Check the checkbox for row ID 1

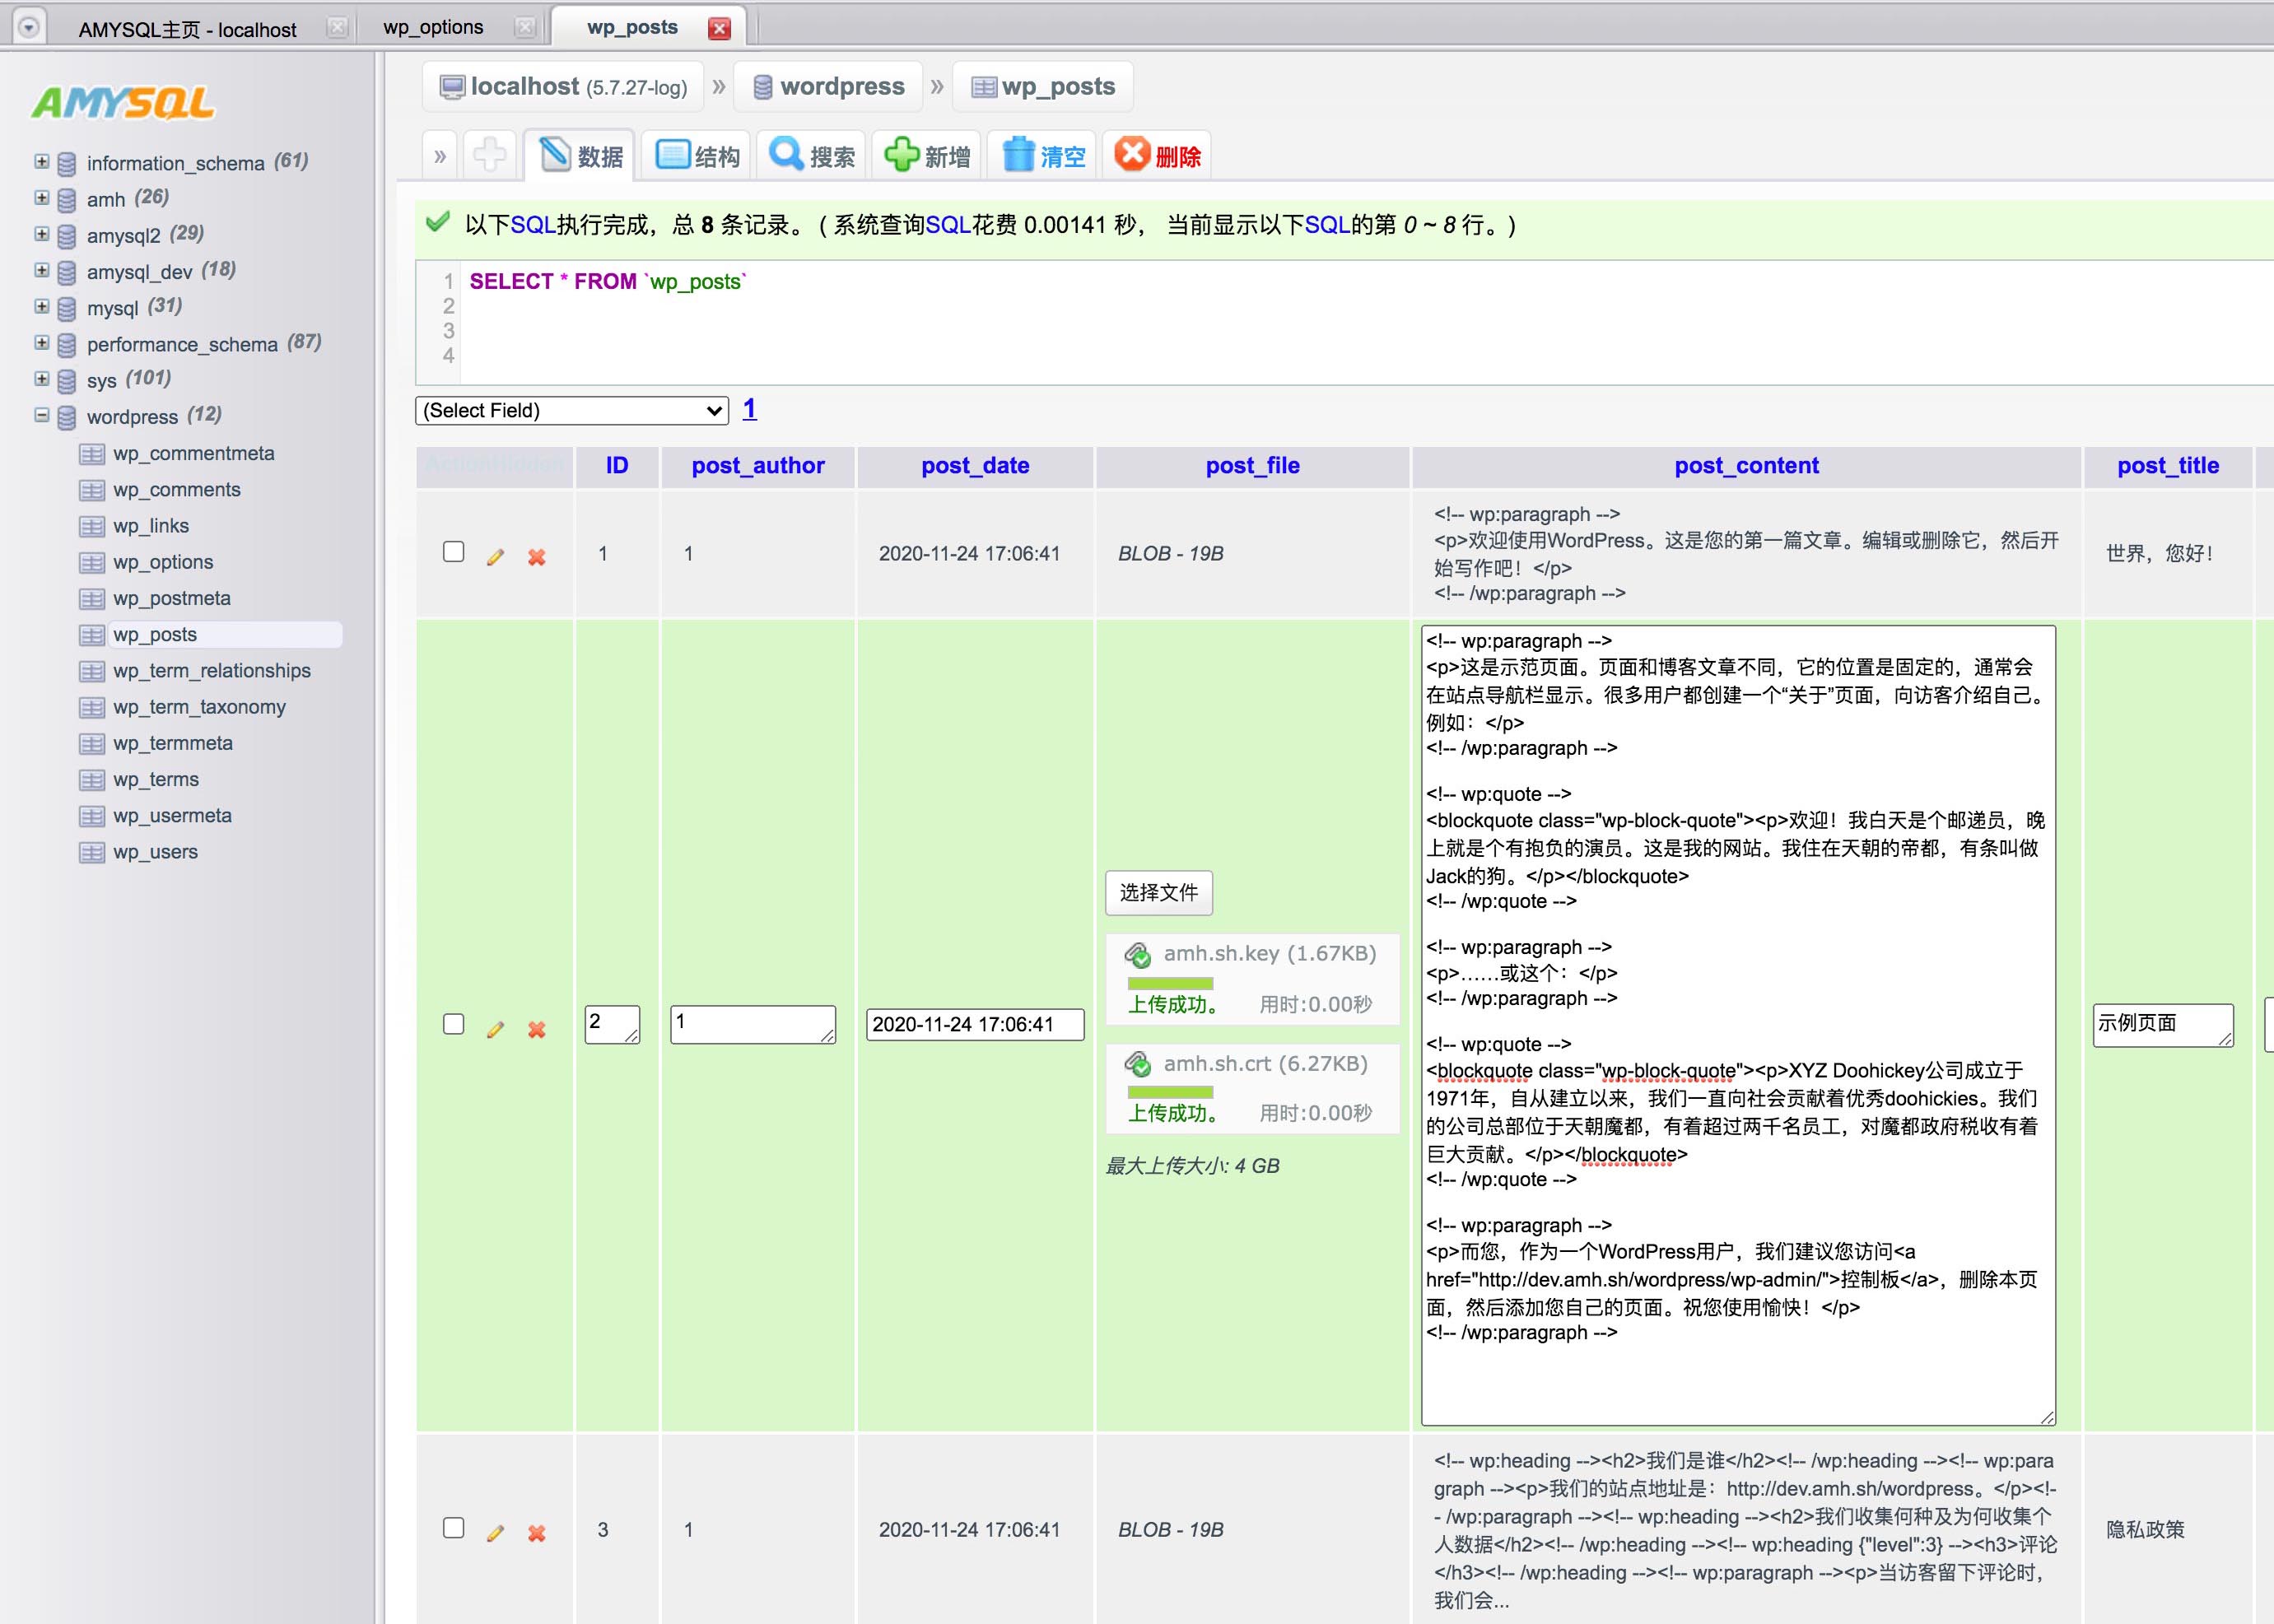click(453, 552)
